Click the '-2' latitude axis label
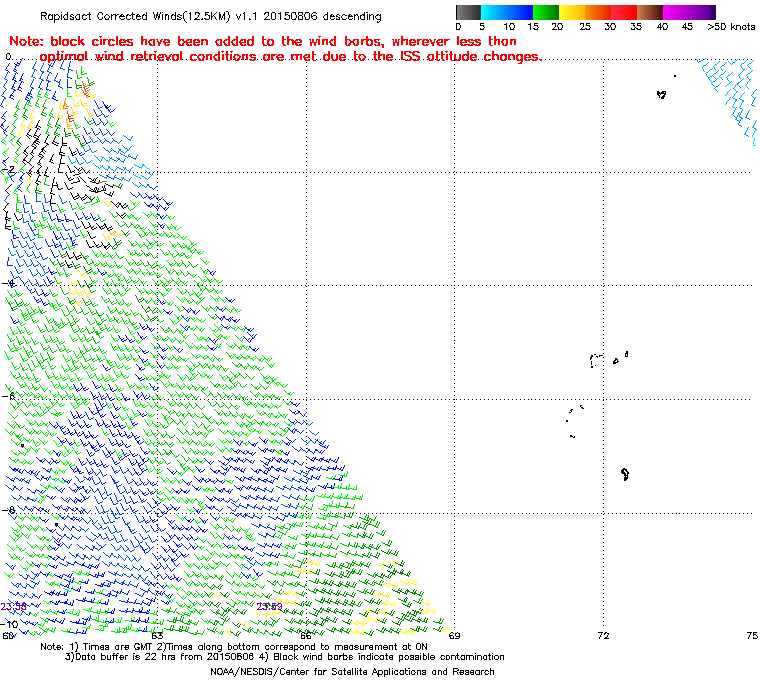 [x=8, y=170]
